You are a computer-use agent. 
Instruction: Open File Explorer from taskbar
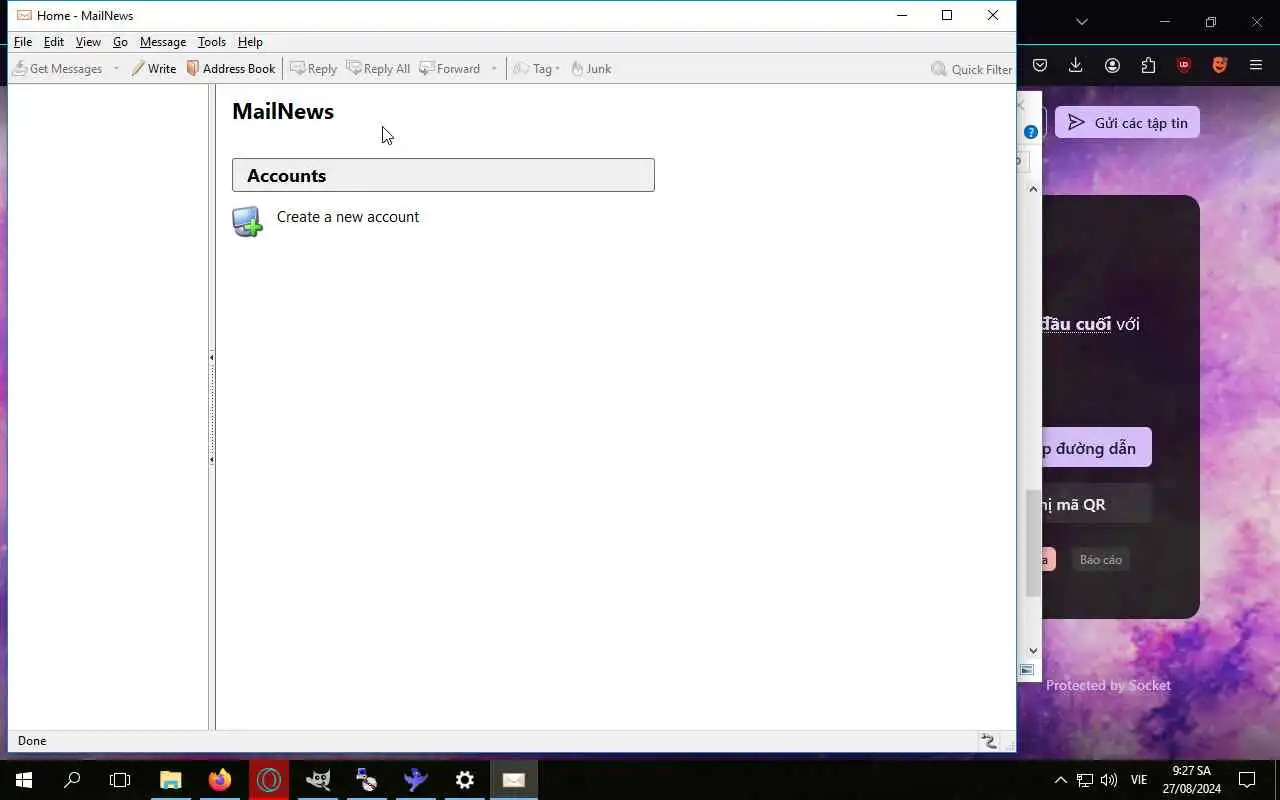pyautogui.click(x=171, y=780)
